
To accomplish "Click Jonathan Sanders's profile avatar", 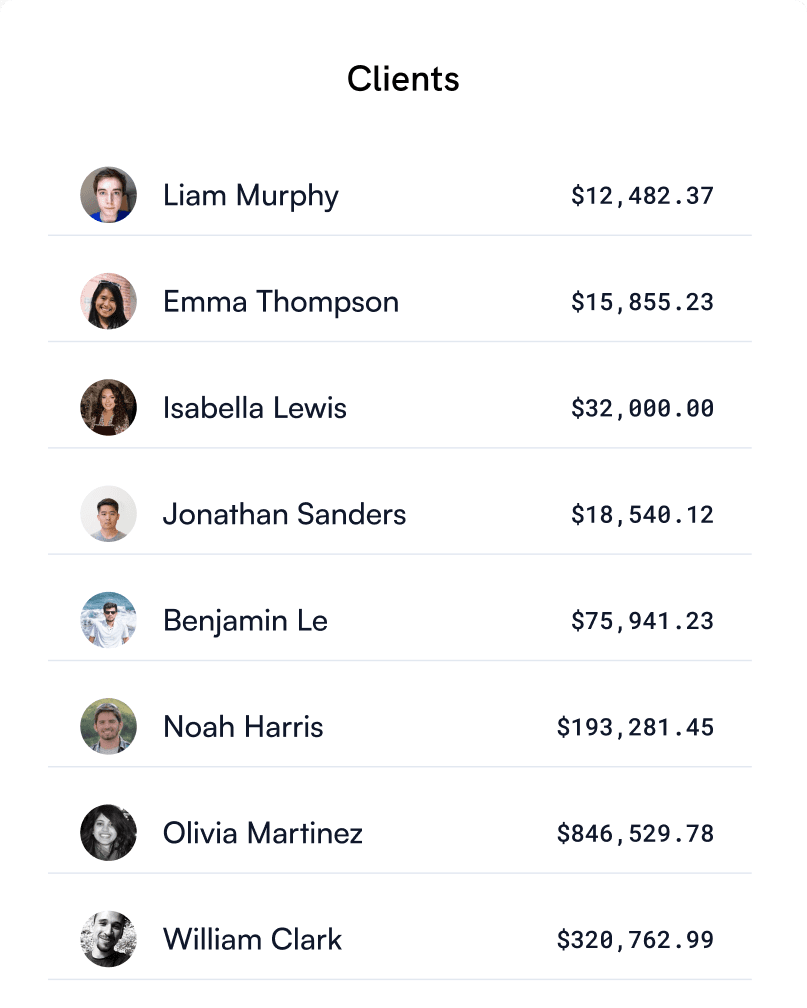I will pyautogui.click(x=108, y=514).
